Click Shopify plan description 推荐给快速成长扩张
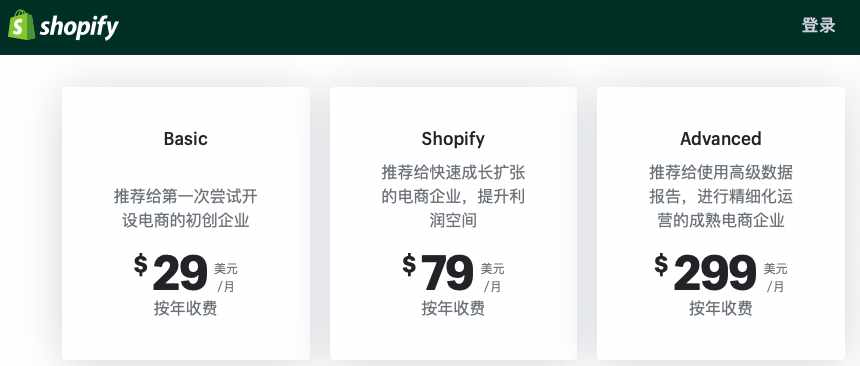 453,197
